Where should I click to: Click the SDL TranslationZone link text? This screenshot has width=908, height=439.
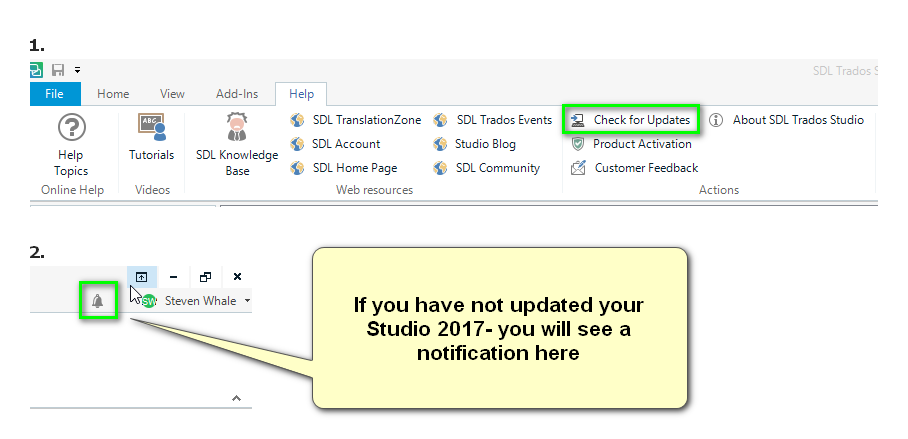[x=367, y=120]
